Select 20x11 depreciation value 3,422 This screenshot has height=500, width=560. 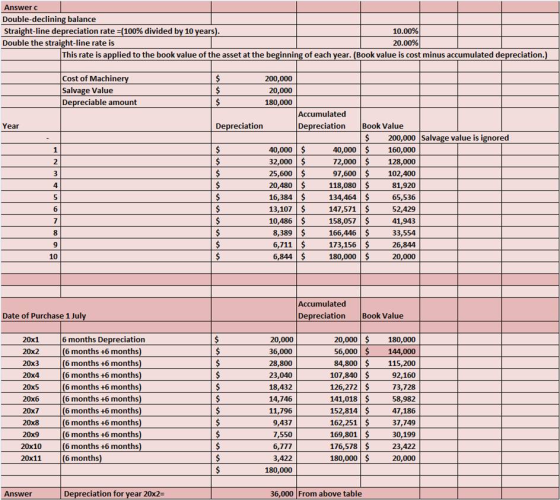click(x=254, y=458)
